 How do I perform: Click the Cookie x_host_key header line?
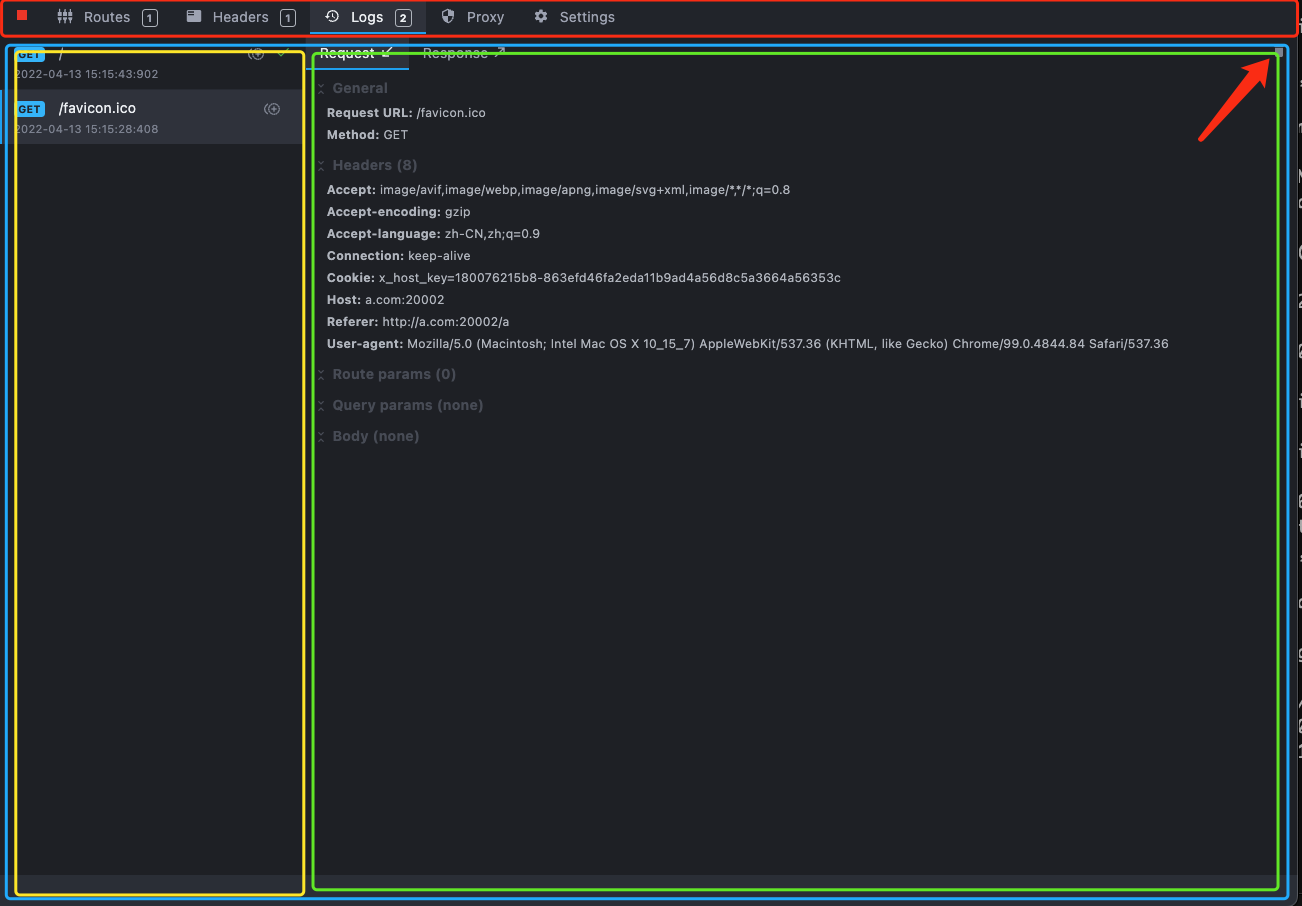pos(584,278)
